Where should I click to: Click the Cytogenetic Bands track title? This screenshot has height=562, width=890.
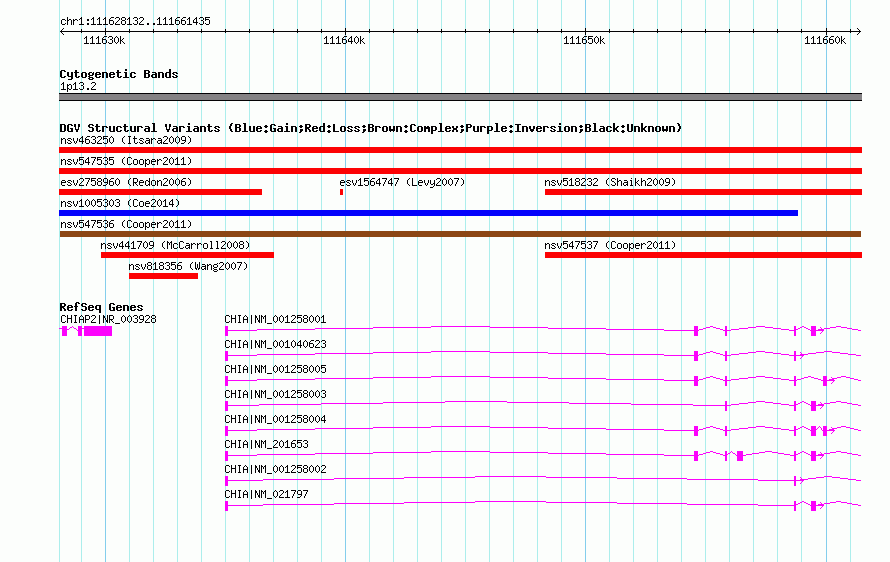click(119, 74)
